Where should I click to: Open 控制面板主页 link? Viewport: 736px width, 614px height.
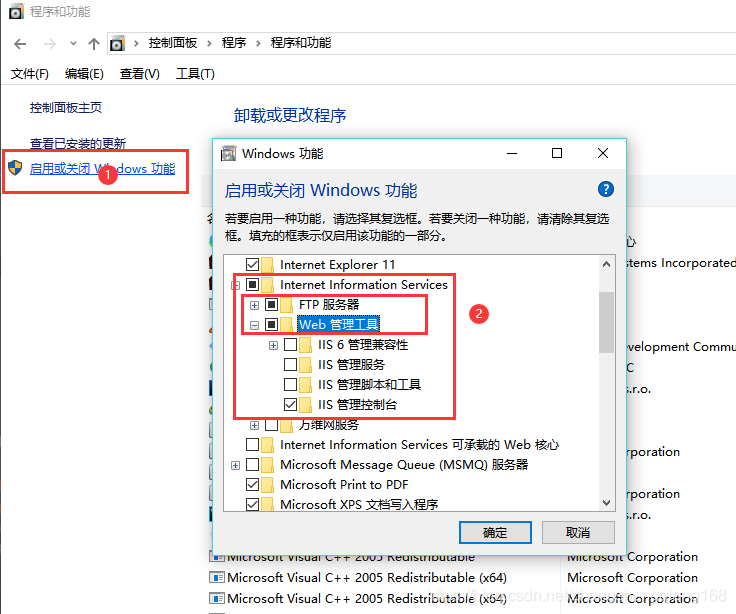66,107
